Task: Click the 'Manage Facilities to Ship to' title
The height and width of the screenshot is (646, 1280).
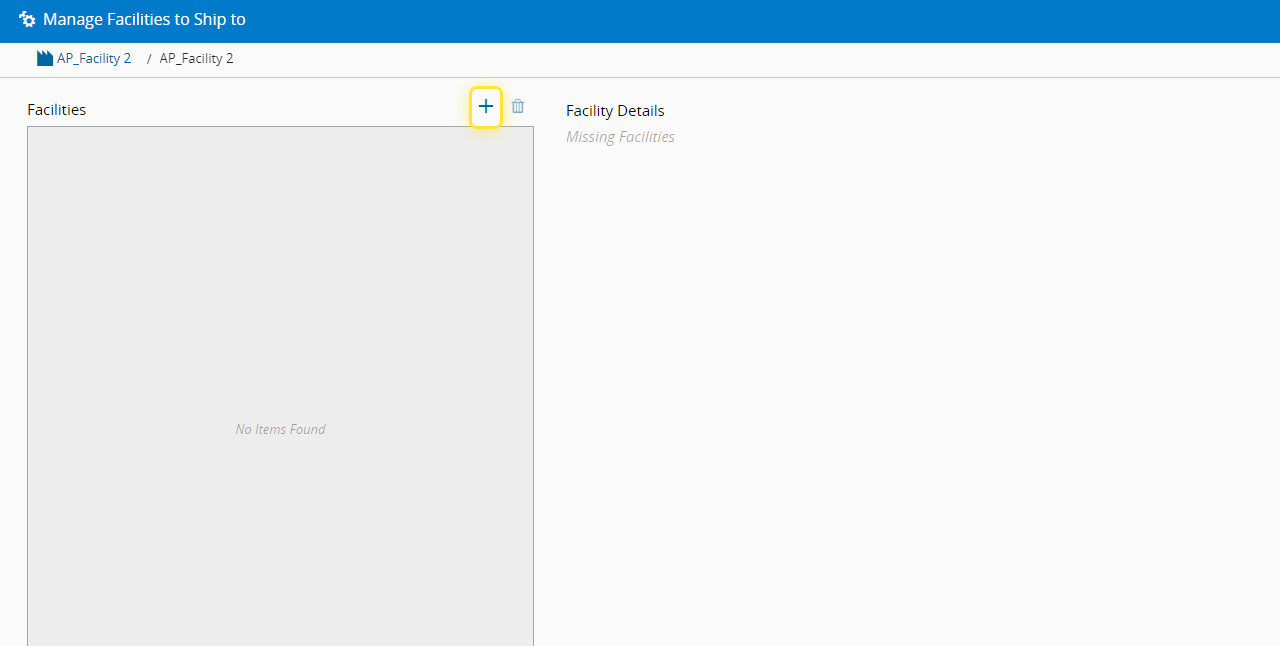Action: (144, 20)
